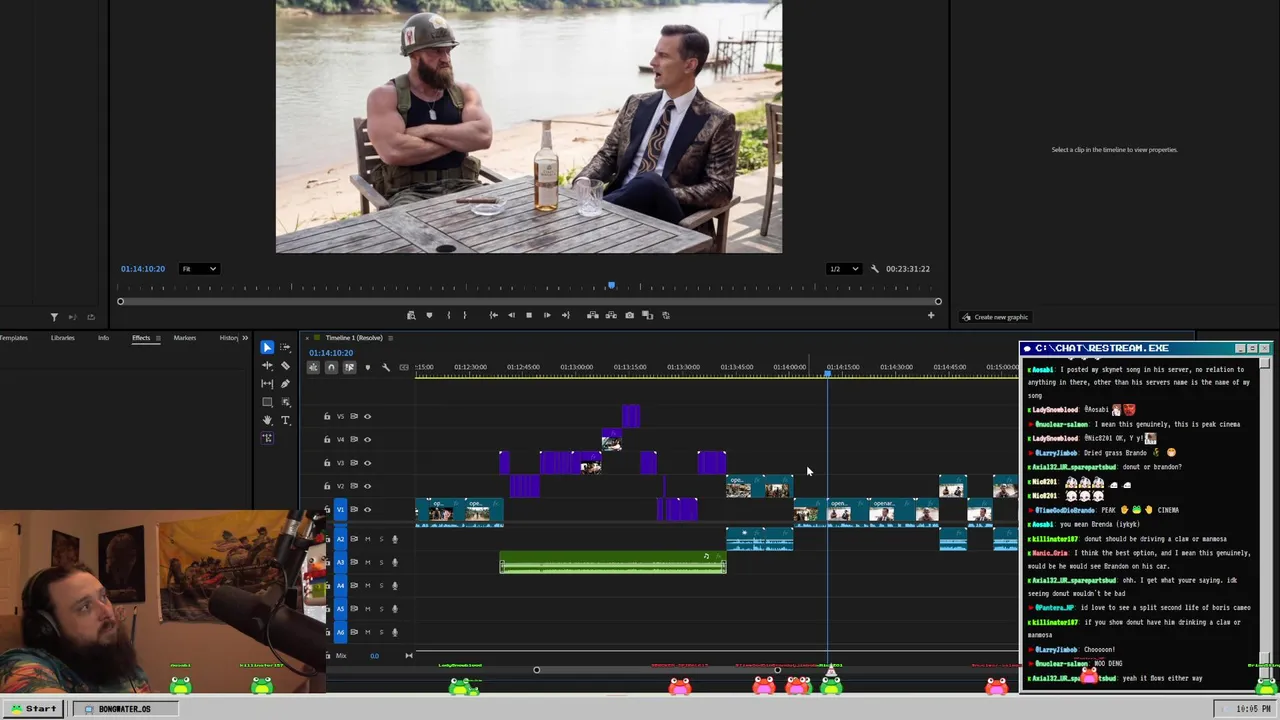
Task: Solo audio track A3
Action: tap(380, 562)
